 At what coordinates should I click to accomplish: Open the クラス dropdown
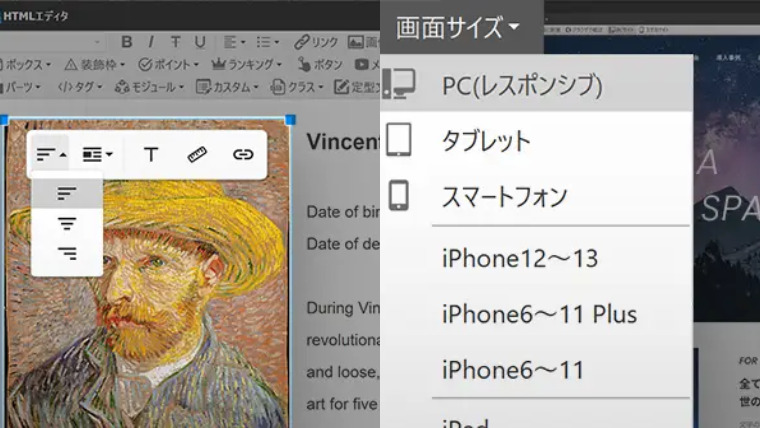click(297, 87)
